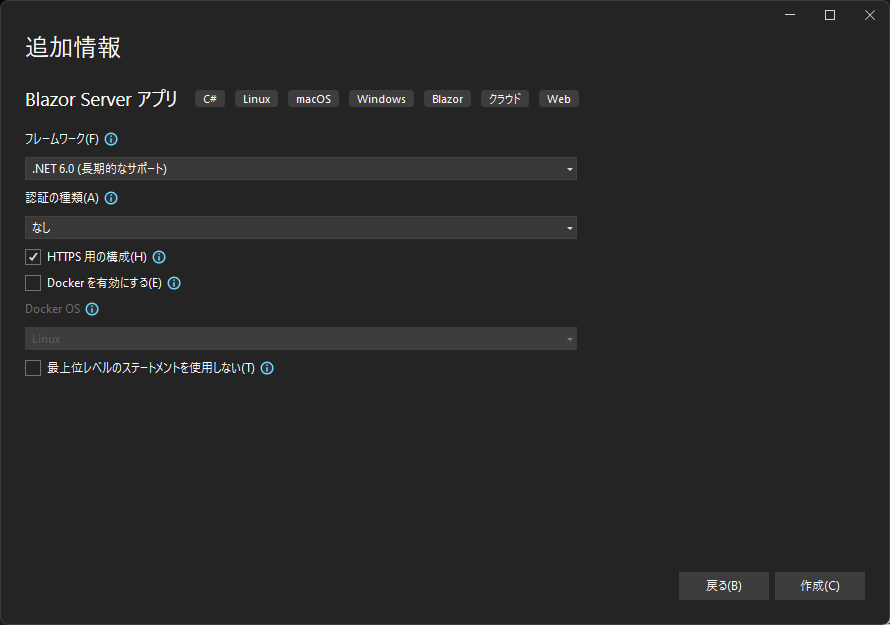
Task: Click the 認証の種類(A) label text
Action: pos(62,198)
